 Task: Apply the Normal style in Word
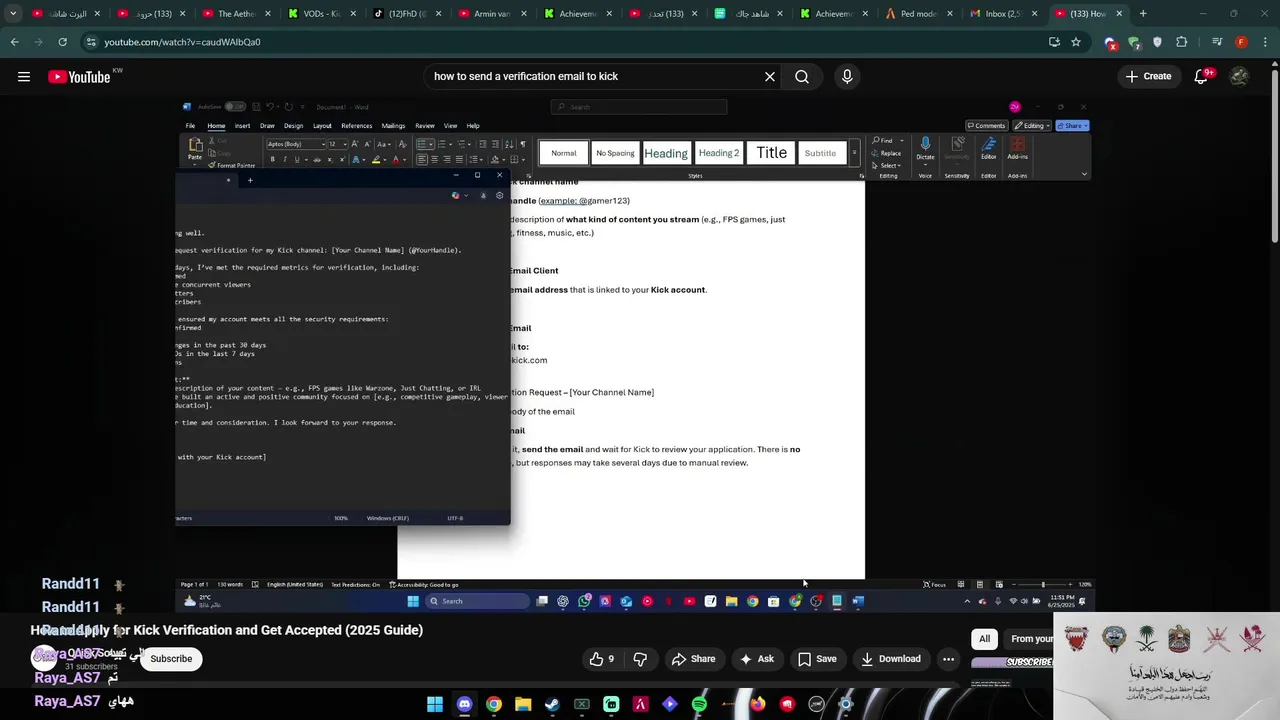(564, 153)
